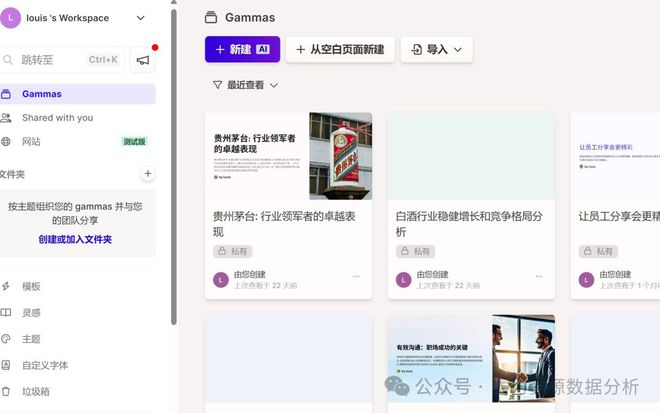
Task: Click the 由您创建 text on 贵州茅台 card
Action: click(250, 274)
